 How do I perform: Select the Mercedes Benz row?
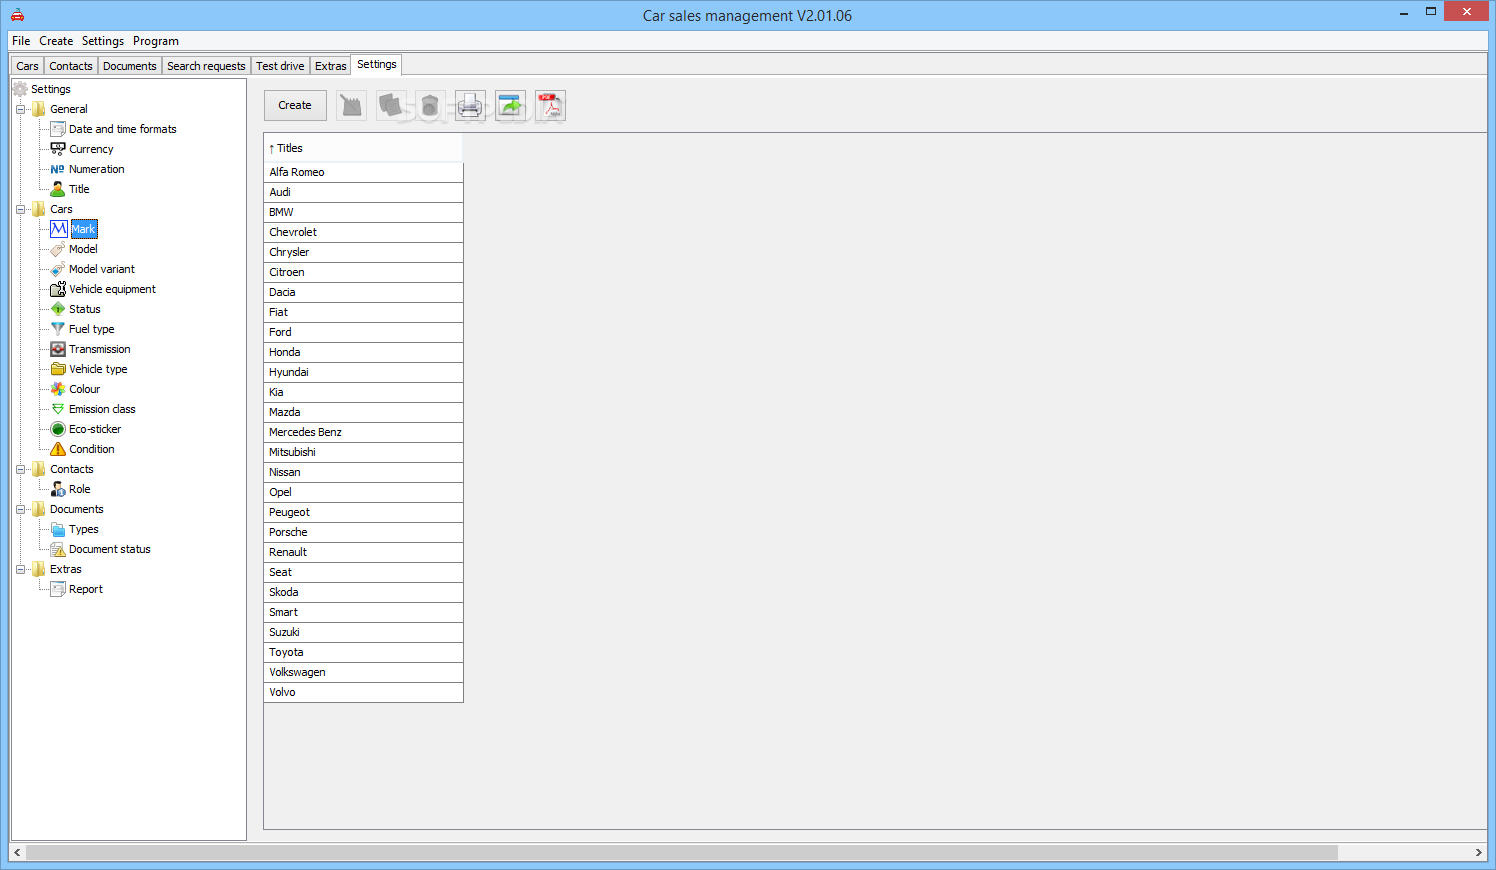[363, 432]
